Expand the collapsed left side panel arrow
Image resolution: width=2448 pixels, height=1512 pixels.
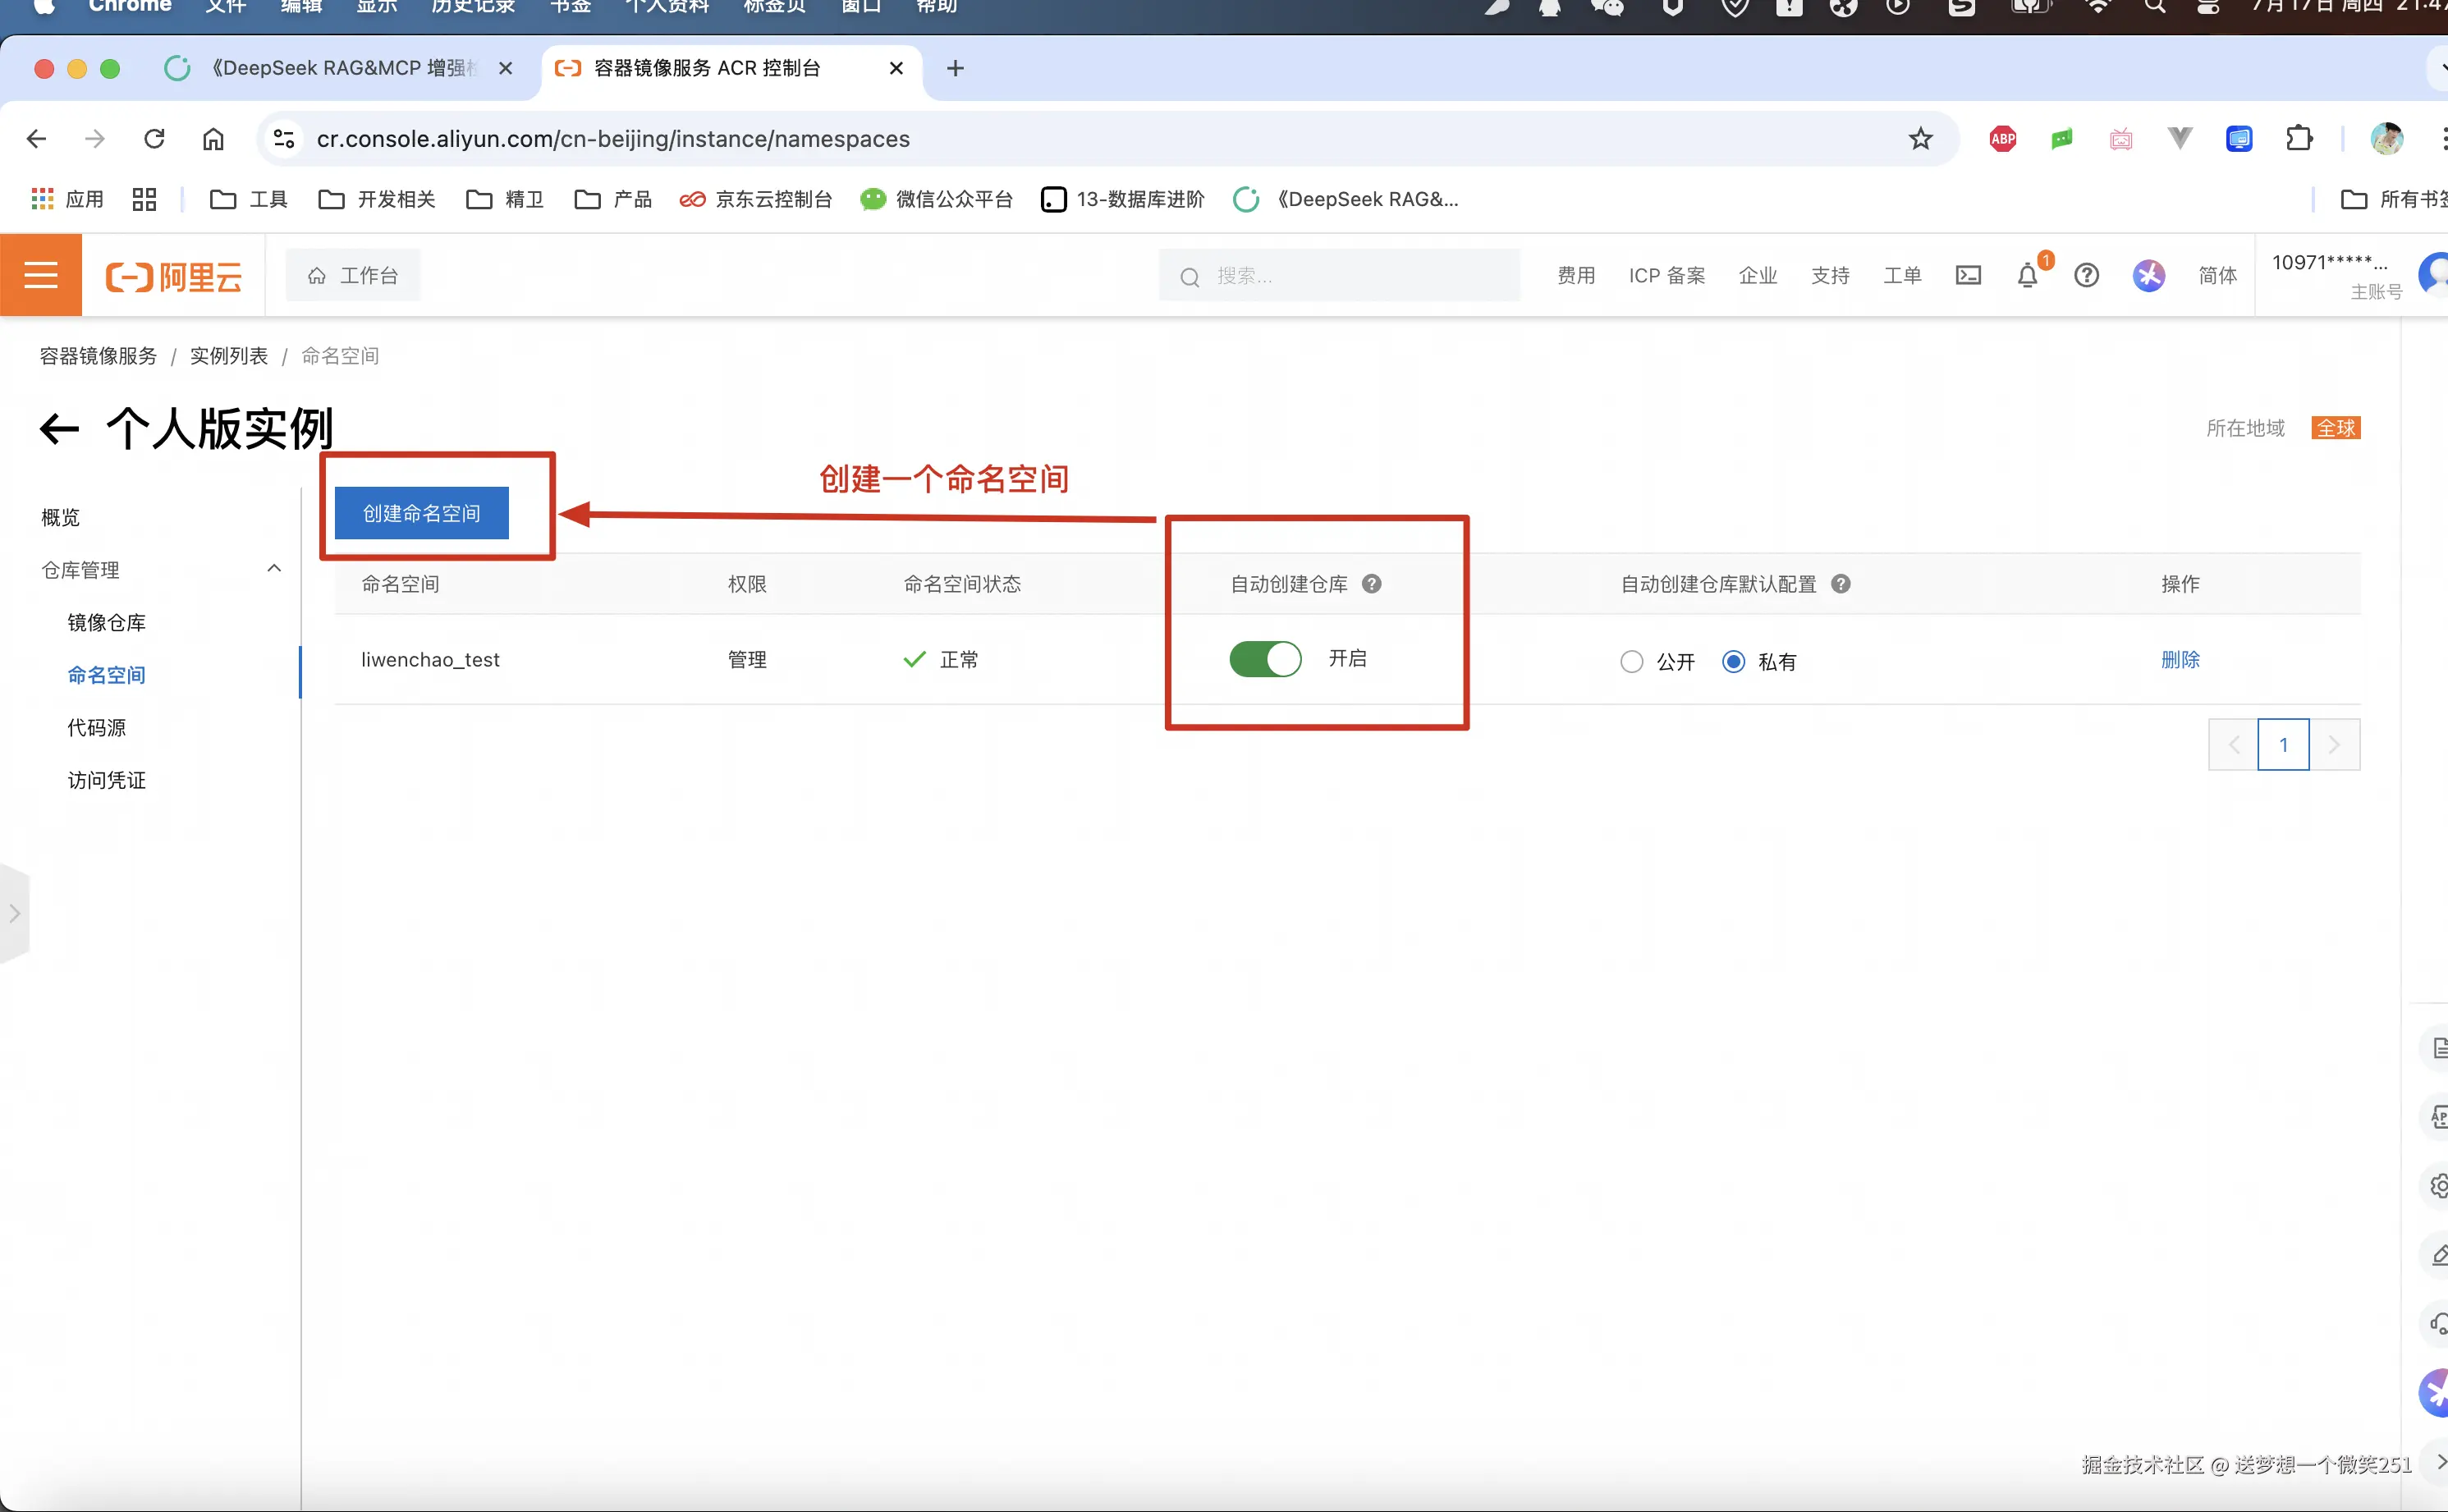pos(14,913)
